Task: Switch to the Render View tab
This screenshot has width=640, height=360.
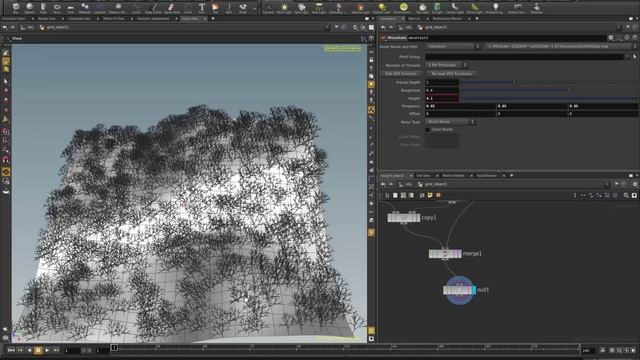Action: (47, 18)
